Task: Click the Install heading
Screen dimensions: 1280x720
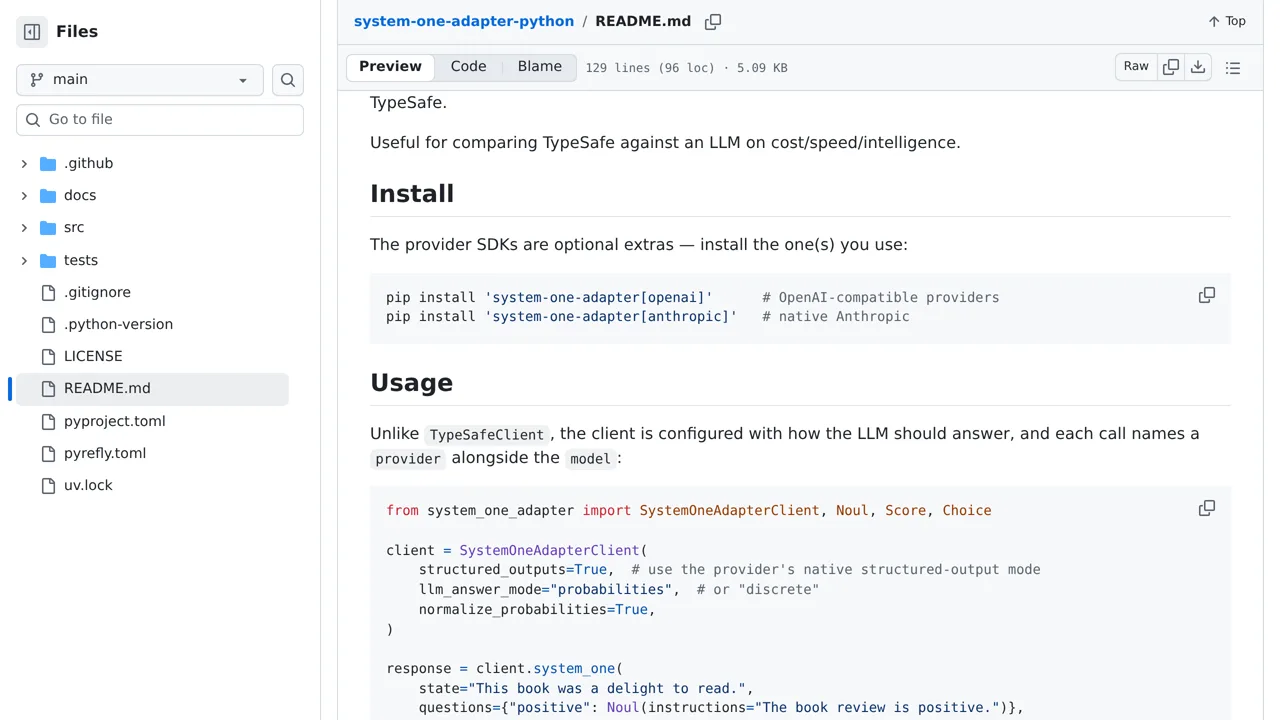Action: (x=412, y=194)
